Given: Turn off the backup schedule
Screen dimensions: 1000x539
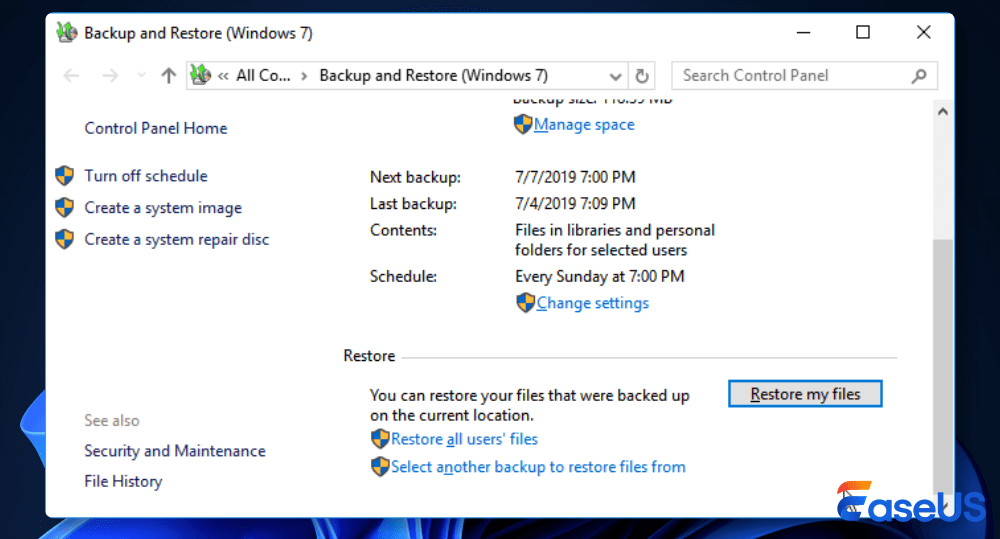Looking at the screenshot, I should (x=146, y=176).
